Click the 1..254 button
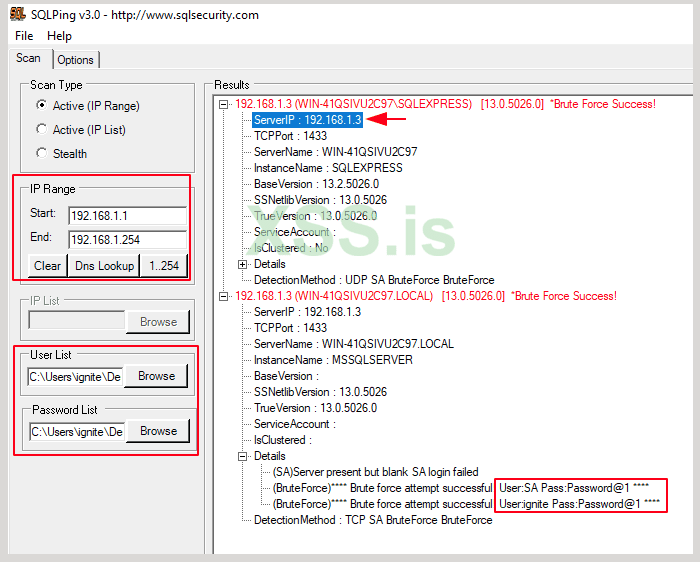Image resolution: width=700 pixels, height=562 pixels. pyautogui.click(x=164, y=266)
